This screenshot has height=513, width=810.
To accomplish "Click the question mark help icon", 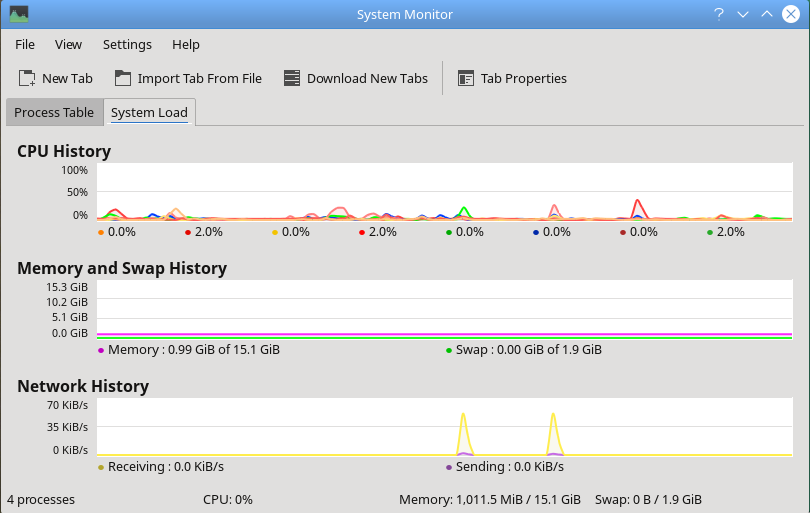I will pos(718,14).
